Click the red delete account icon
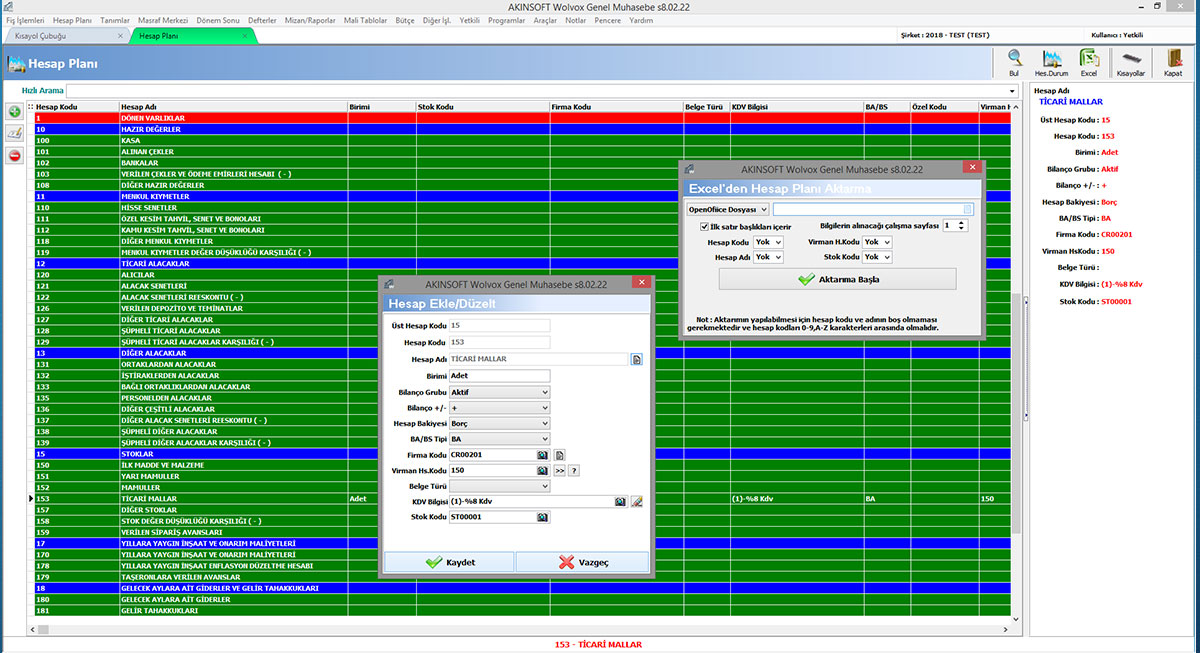The image size is (1200, 653). [x=14, y=155]
